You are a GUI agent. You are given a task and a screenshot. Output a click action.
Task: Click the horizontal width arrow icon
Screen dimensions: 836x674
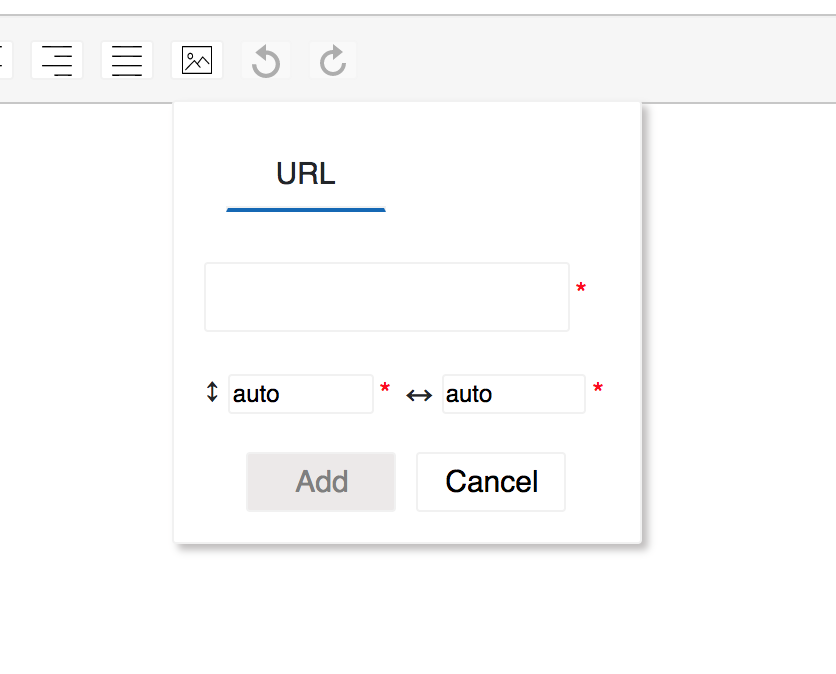point(418,394)
